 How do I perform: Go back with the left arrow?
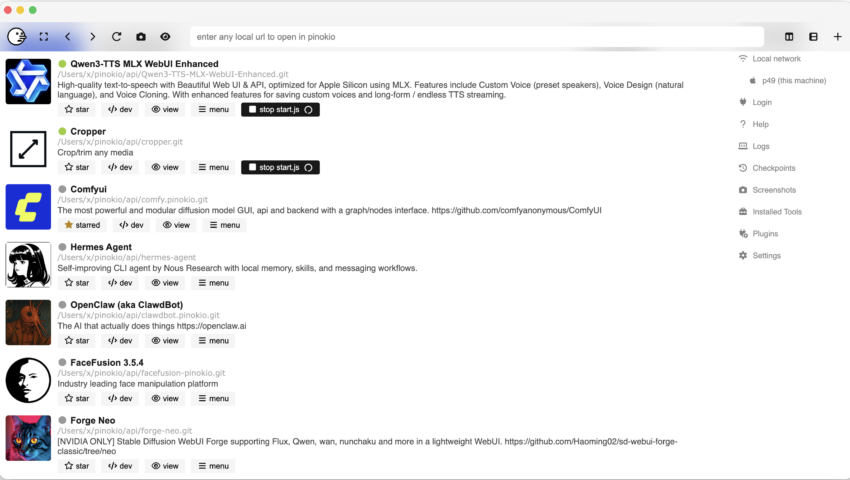68,37
